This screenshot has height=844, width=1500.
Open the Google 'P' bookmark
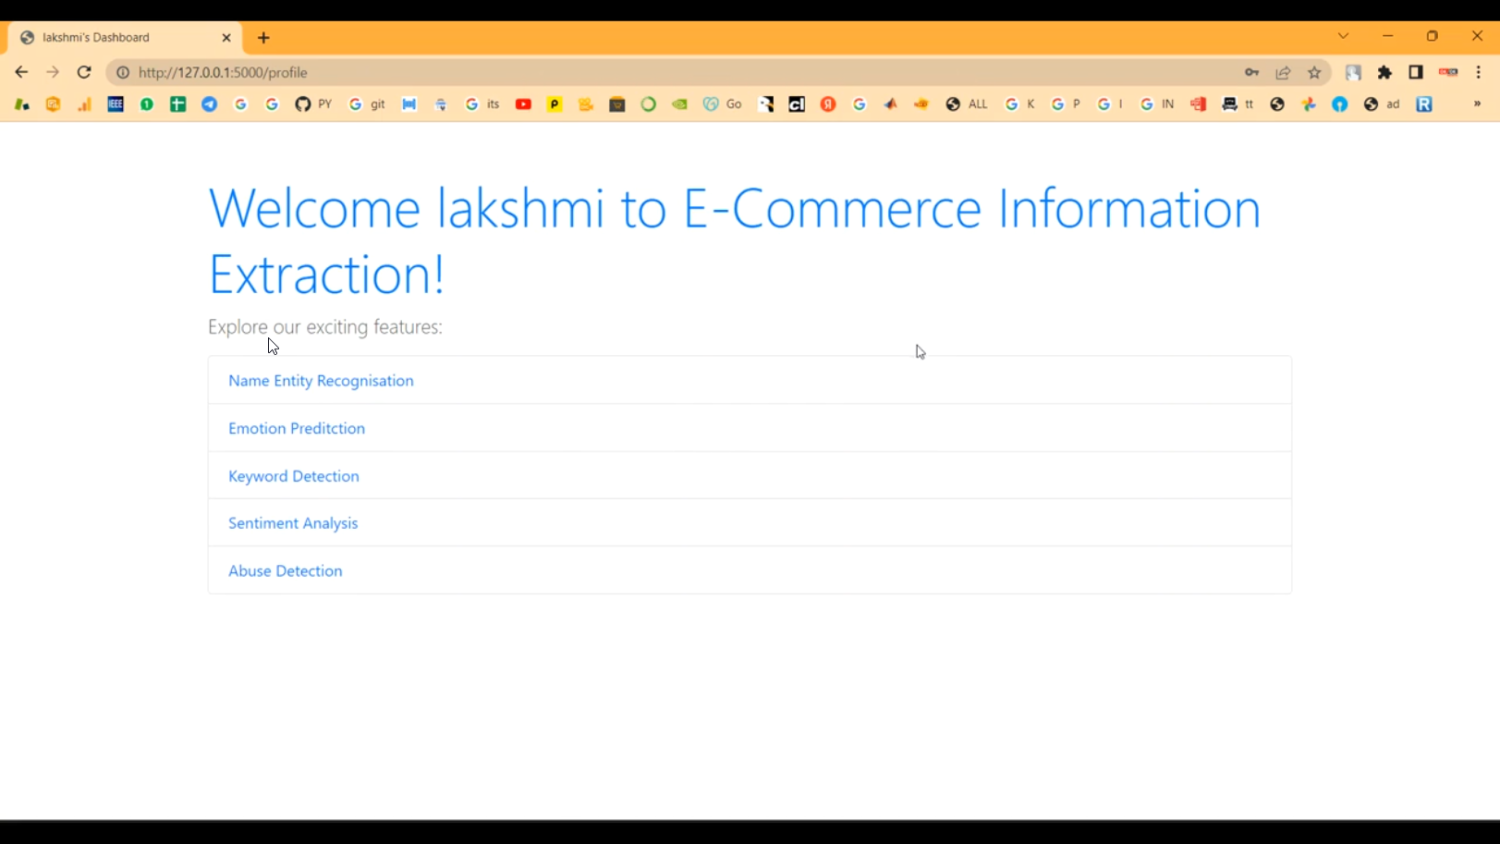coord(1066,104)
